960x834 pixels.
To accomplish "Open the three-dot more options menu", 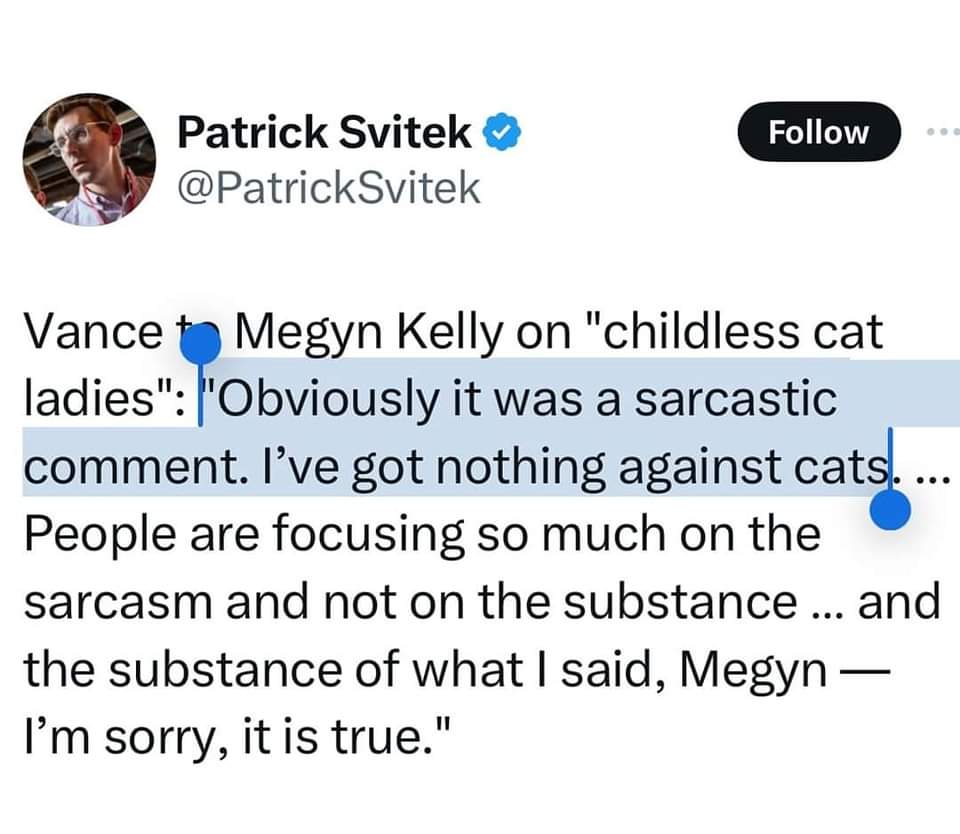I will pos(943,132).
